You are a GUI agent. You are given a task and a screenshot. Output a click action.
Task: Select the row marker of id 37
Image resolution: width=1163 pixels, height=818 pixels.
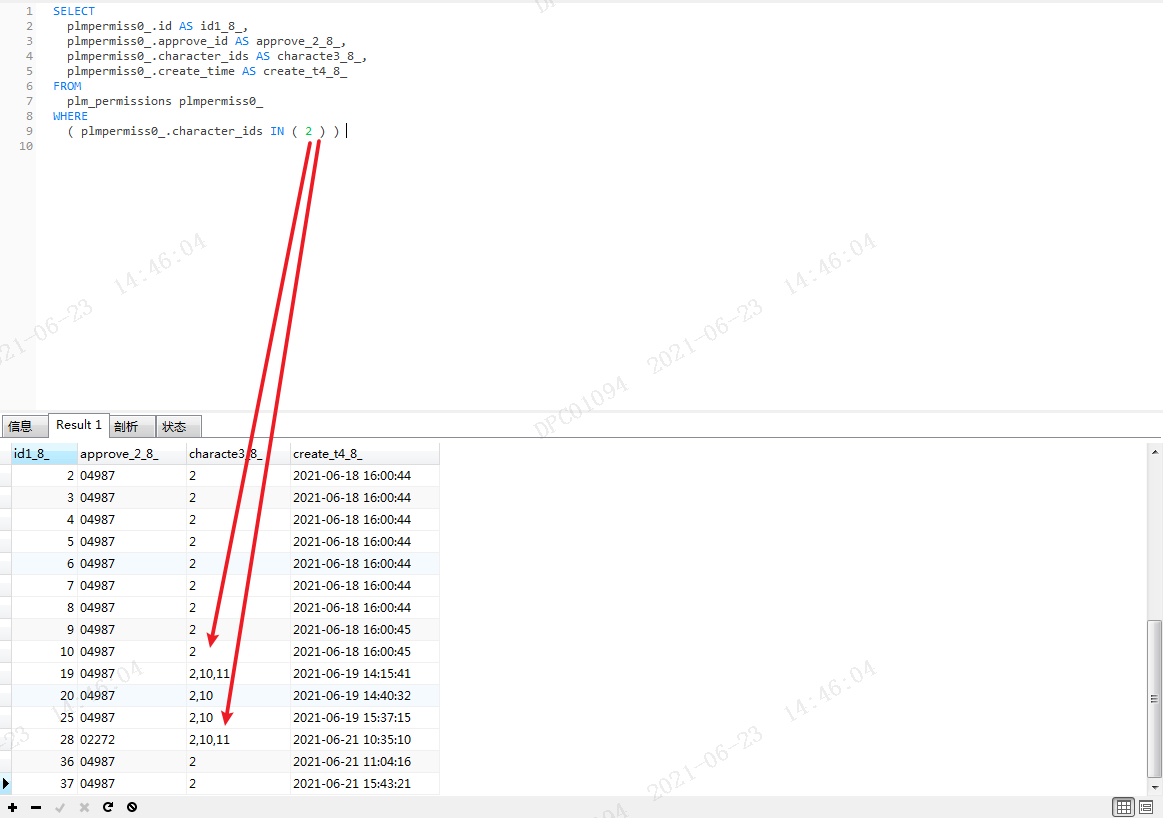pyautogui.click(x=6, y=783)
